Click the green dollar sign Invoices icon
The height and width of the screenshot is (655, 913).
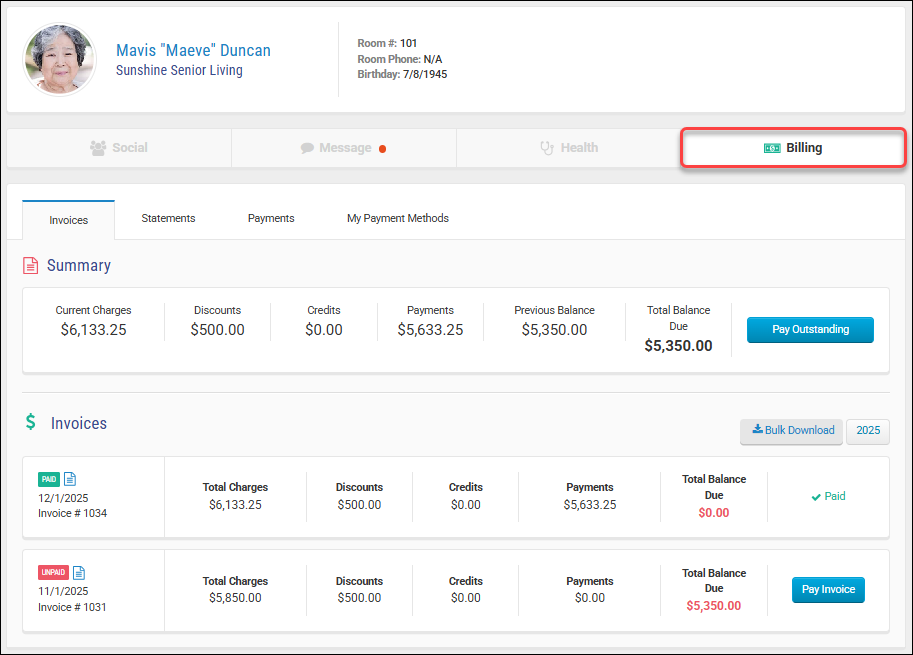click(30, 422)
